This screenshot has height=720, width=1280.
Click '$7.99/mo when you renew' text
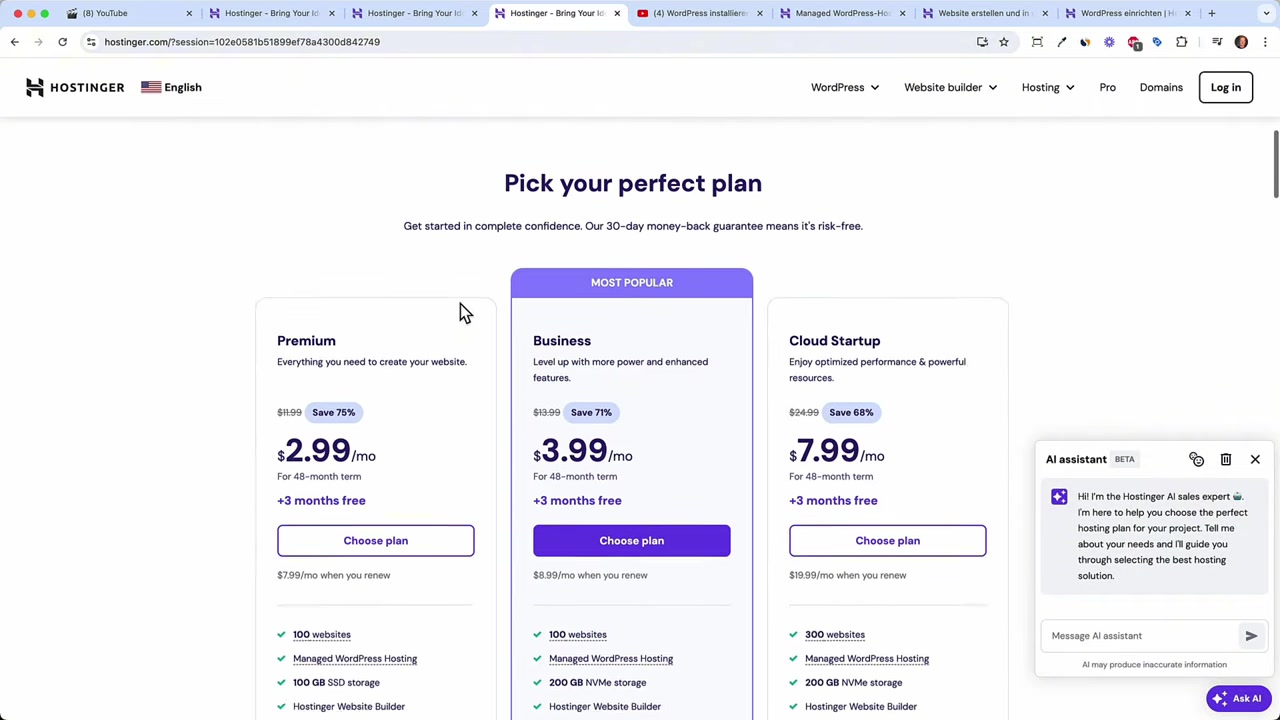[334, 575]
